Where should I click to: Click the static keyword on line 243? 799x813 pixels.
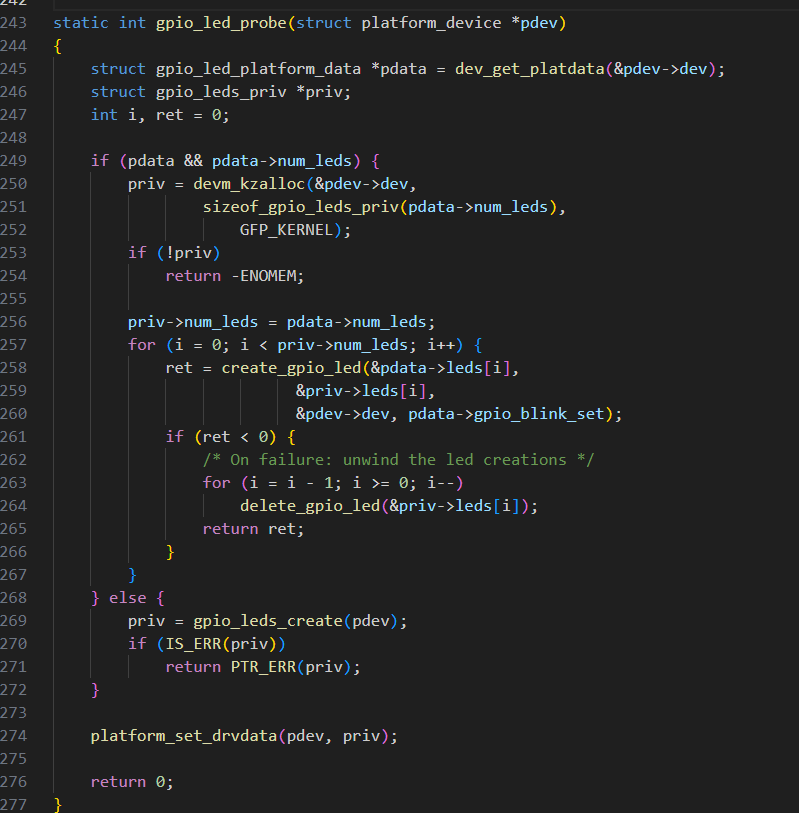(81, 23)
